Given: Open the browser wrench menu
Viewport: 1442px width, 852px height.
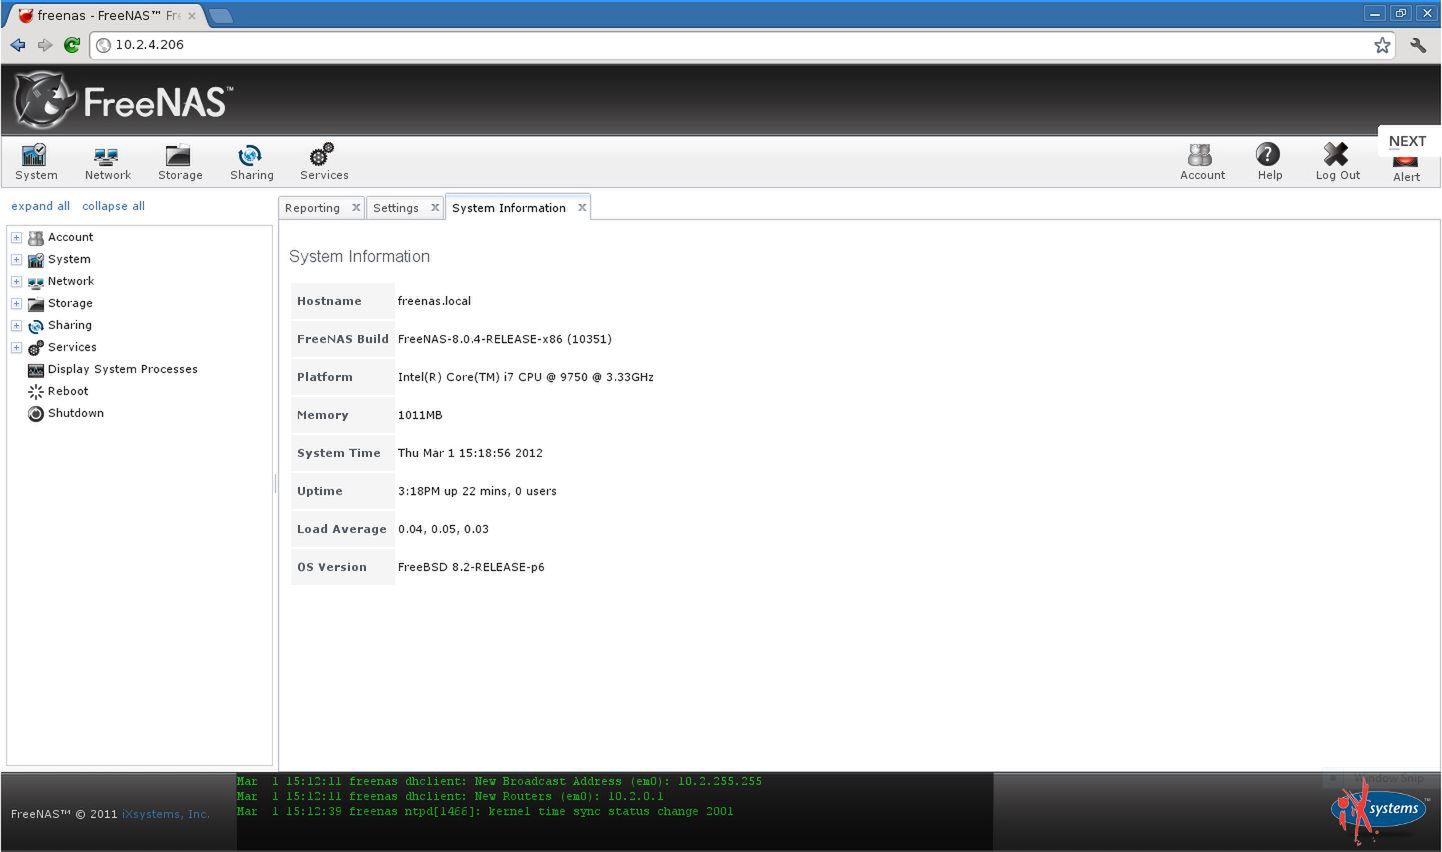Looking at the screenshot, I should point(1418,45).
